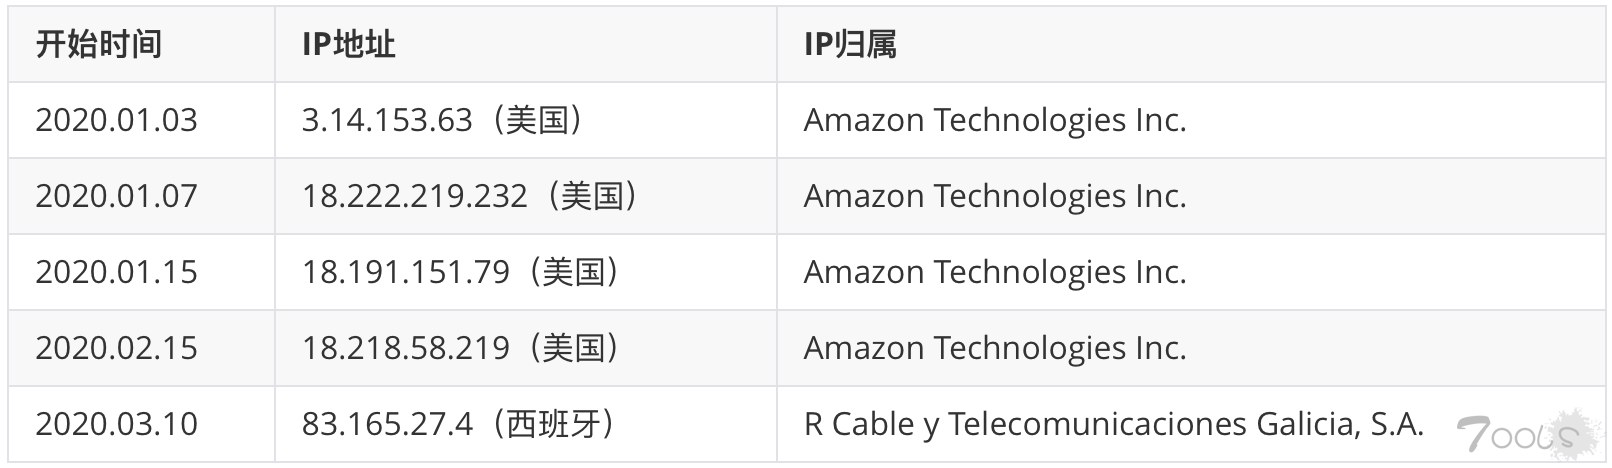Click IP address 18.191.151.79
This screenshot has width=1612, height=468.
(406, 272)
